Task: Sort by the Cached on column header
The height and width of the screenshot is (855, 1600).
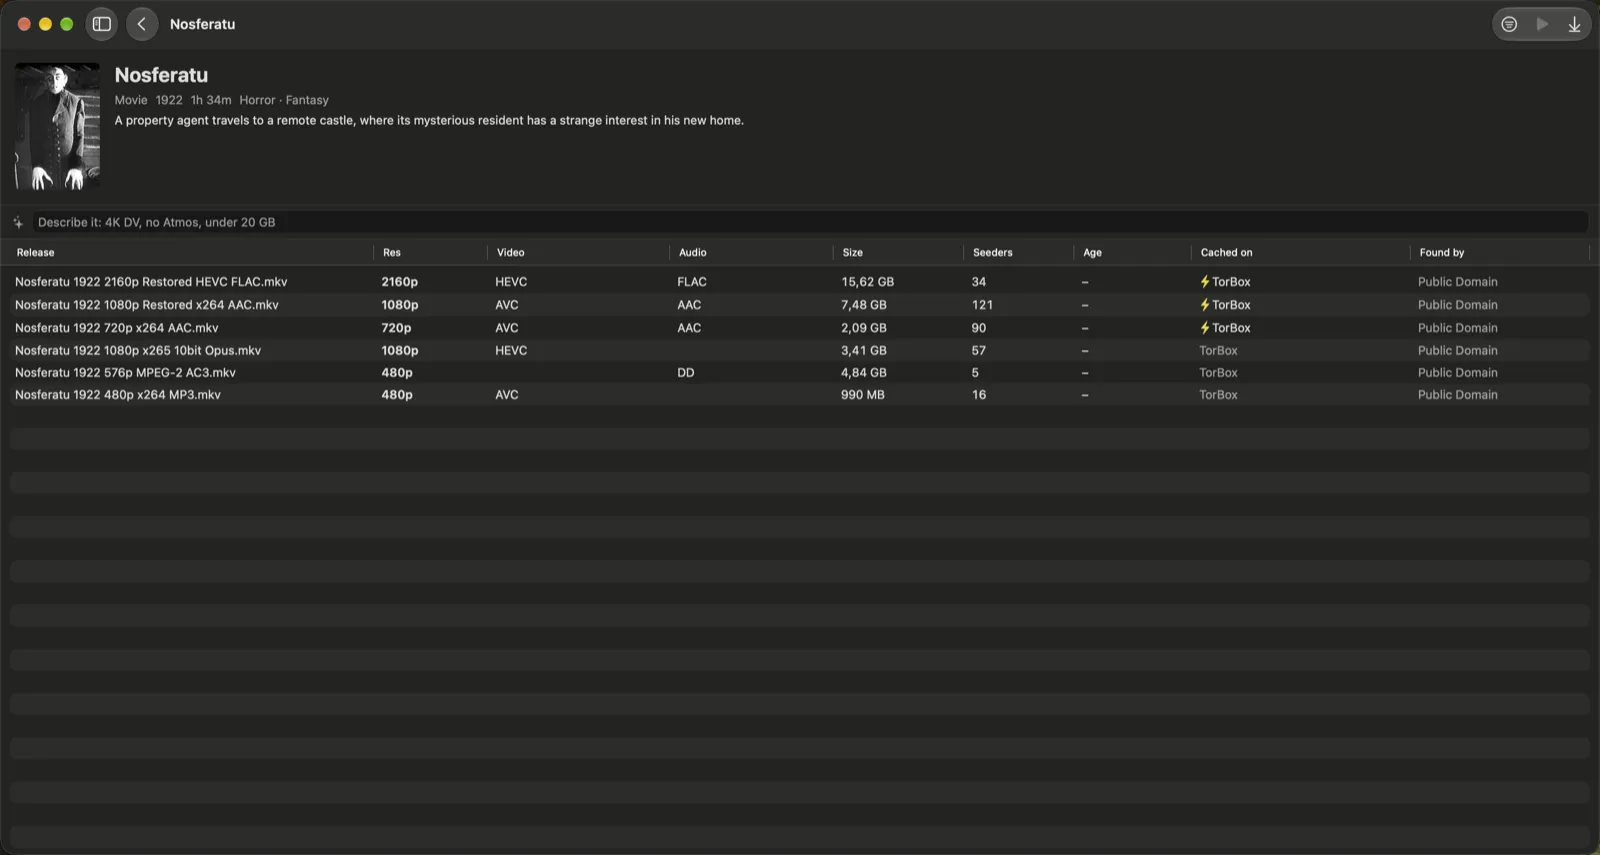Action: (x=1226, y=252)
